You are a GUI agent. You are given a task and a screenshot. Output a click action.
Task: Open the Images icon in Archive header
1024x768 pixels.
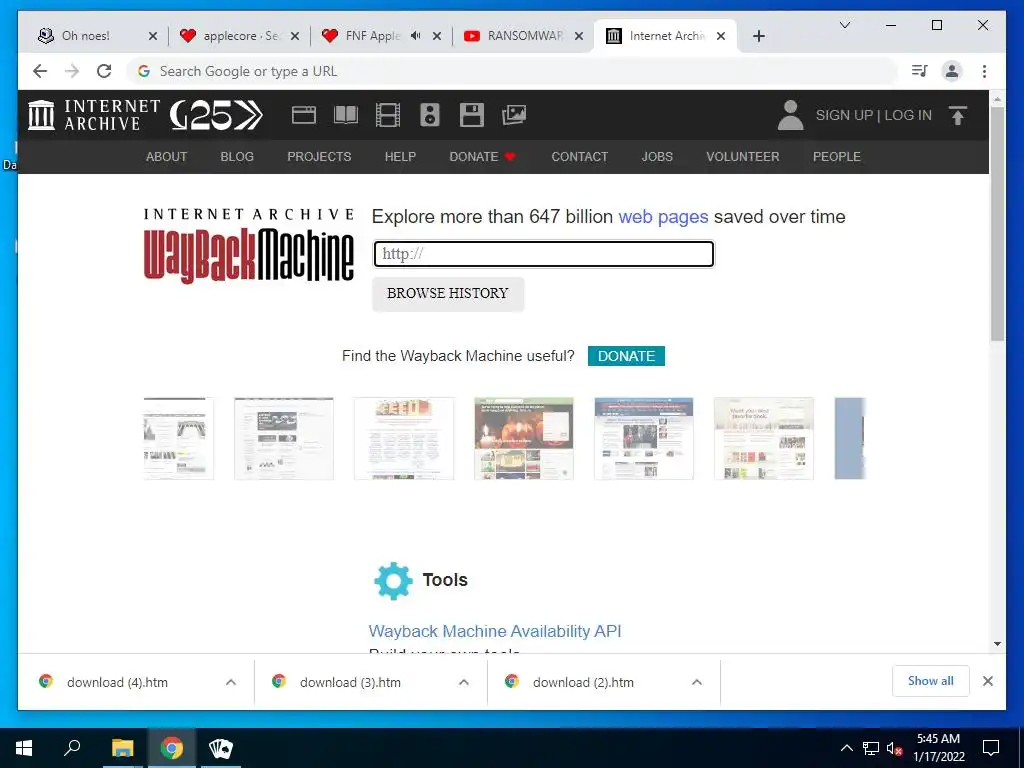514,115
